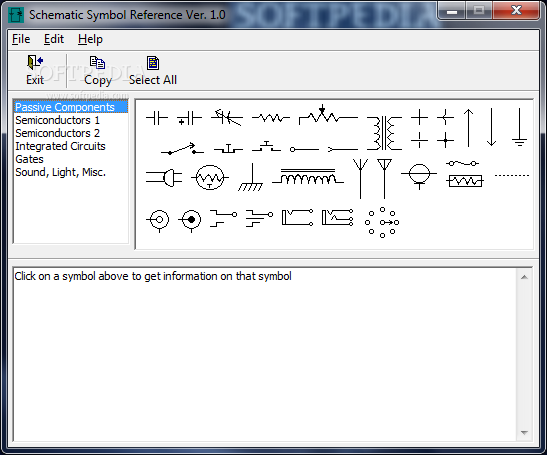Image resolution: width=547 pixels, height=455 pixels.
Task: Click the variable capacitor symbol
Action: pos(227,117)
